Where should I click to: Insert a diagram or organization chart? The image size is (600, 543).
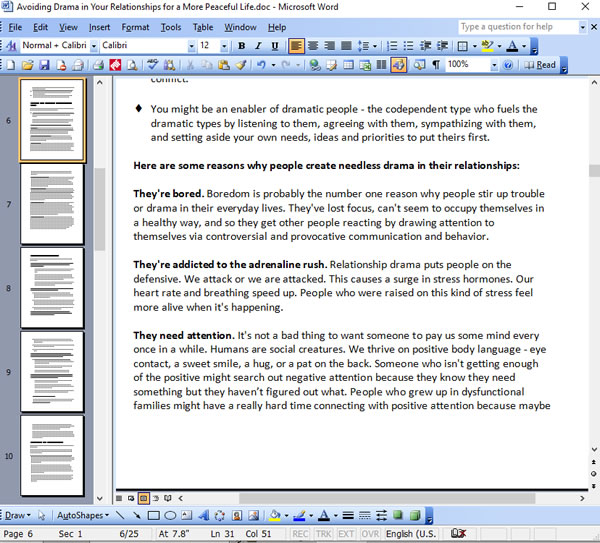tap(220, 515)
